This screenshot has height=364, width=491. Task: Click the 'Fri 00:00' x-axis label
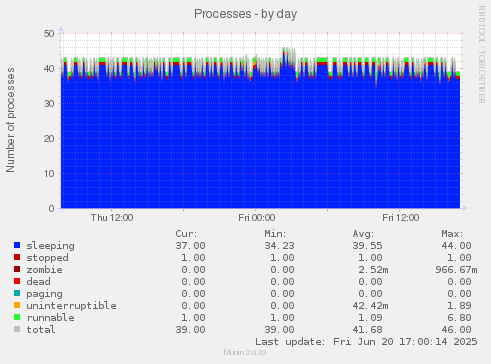257,218
